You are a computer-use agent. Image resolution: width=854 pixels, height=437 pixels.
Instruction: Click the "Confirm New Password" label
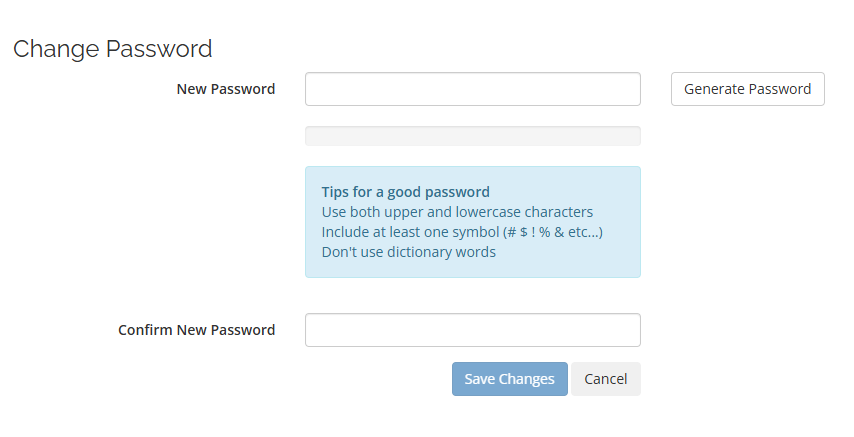tap(196, 330)
